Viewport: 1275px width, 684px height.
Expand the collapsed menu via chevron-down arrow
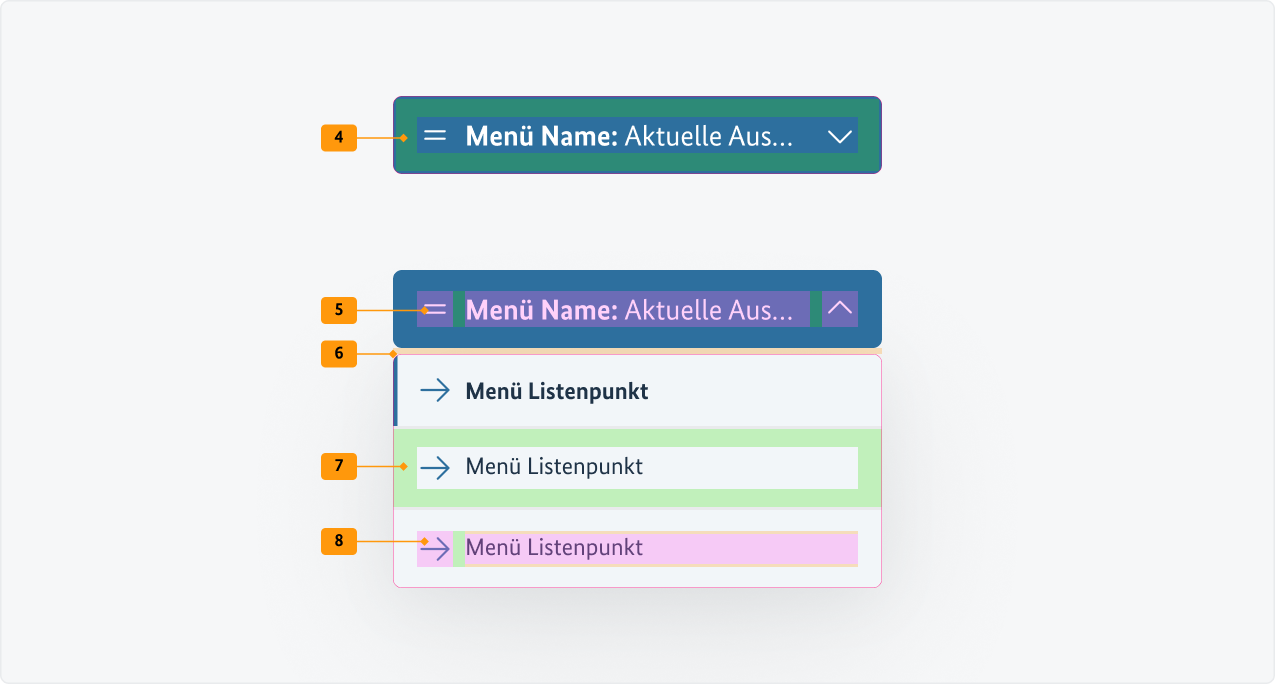pyautogui.click(x=840, y=136)
